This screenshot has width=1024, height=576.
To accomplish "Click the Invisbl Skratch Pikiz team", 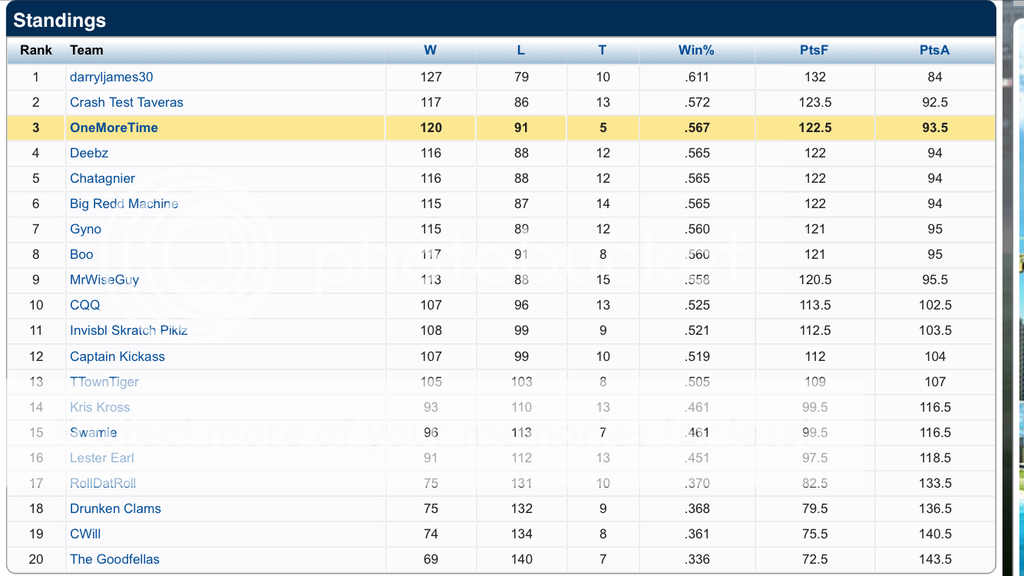I will tap(129, 331).
